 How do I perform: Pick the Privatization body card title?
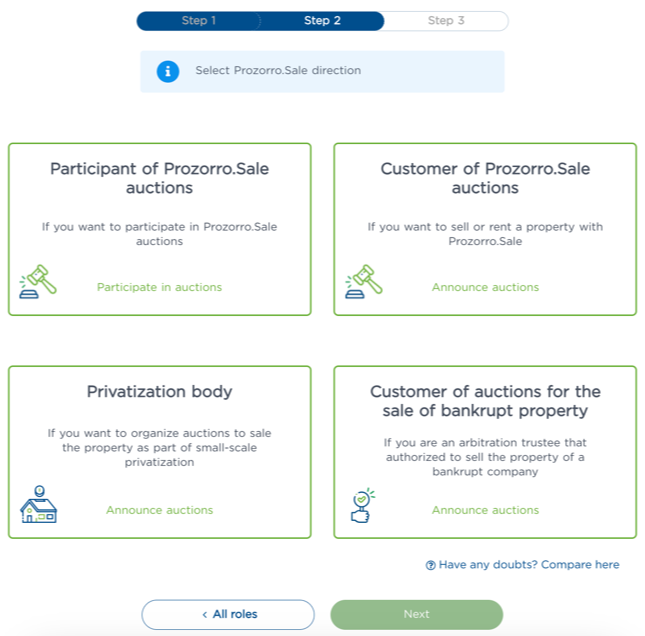coord(159,391)
